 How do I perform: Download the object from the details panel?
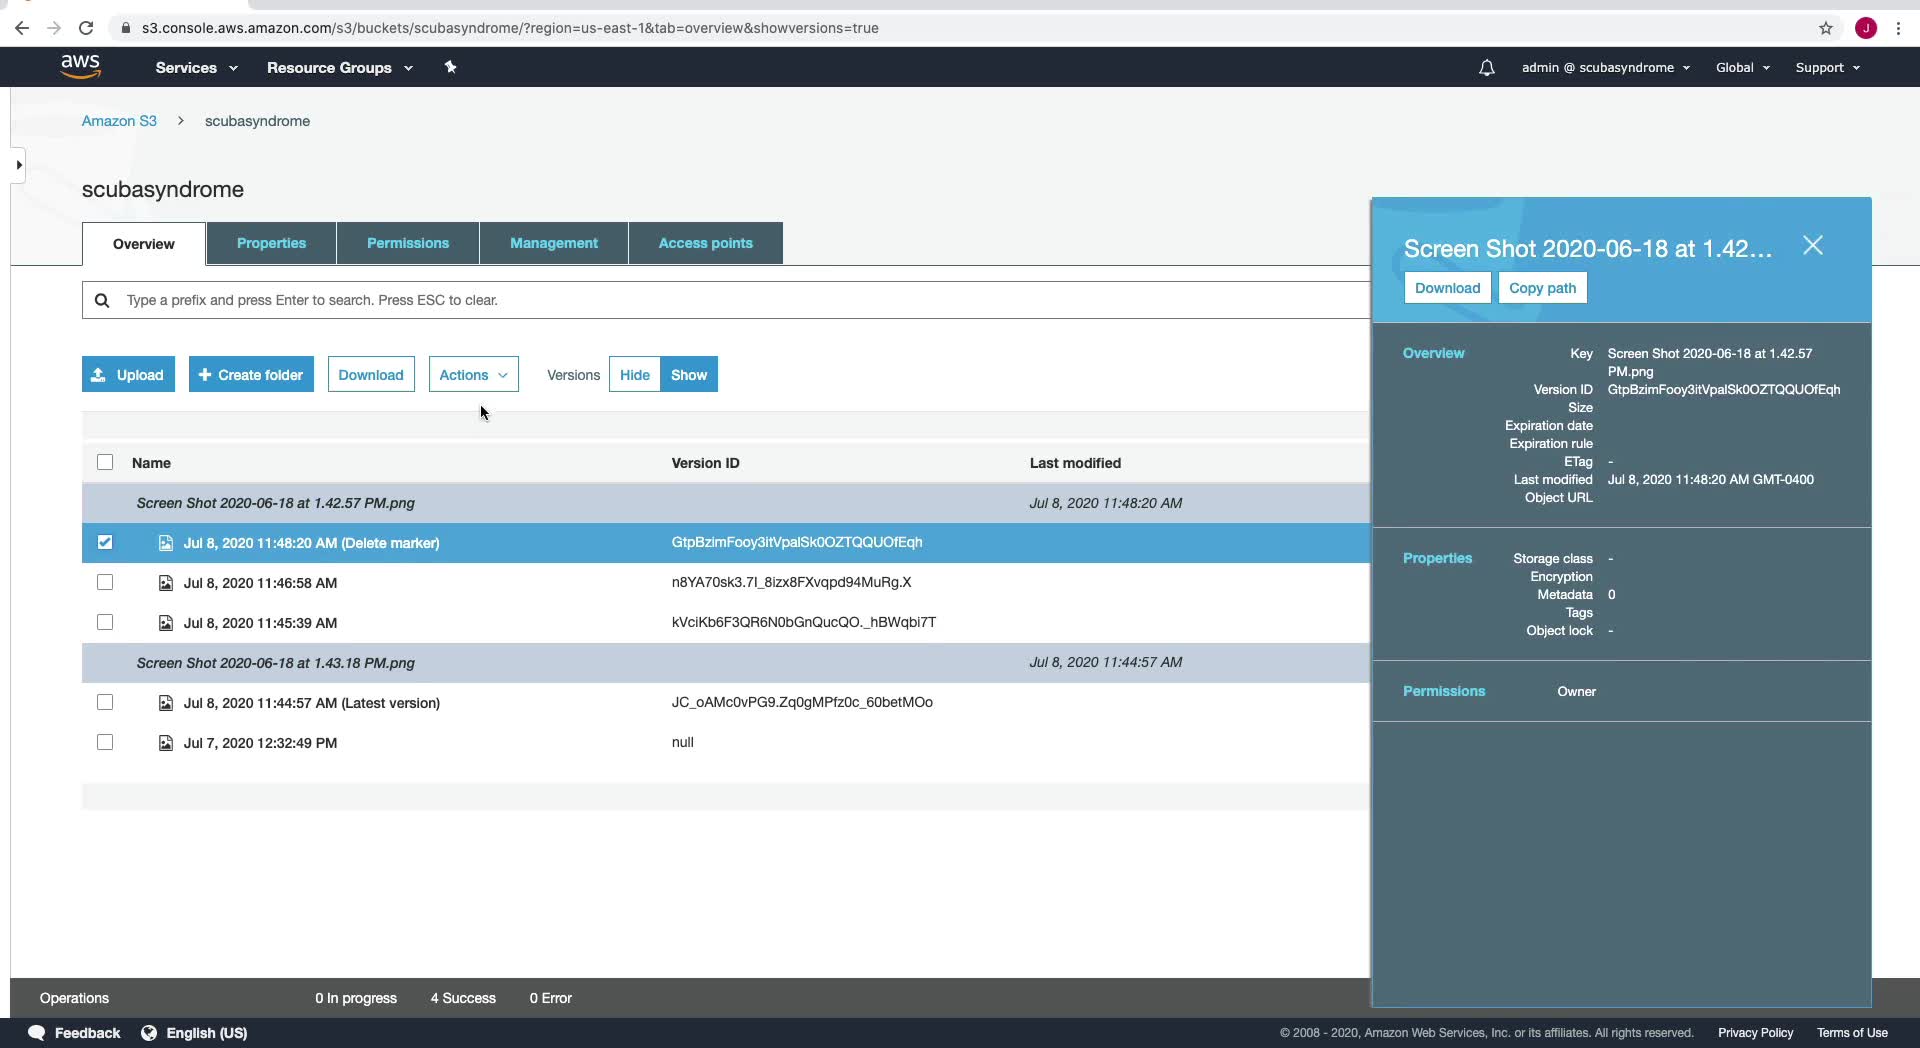coord(1447,288)
